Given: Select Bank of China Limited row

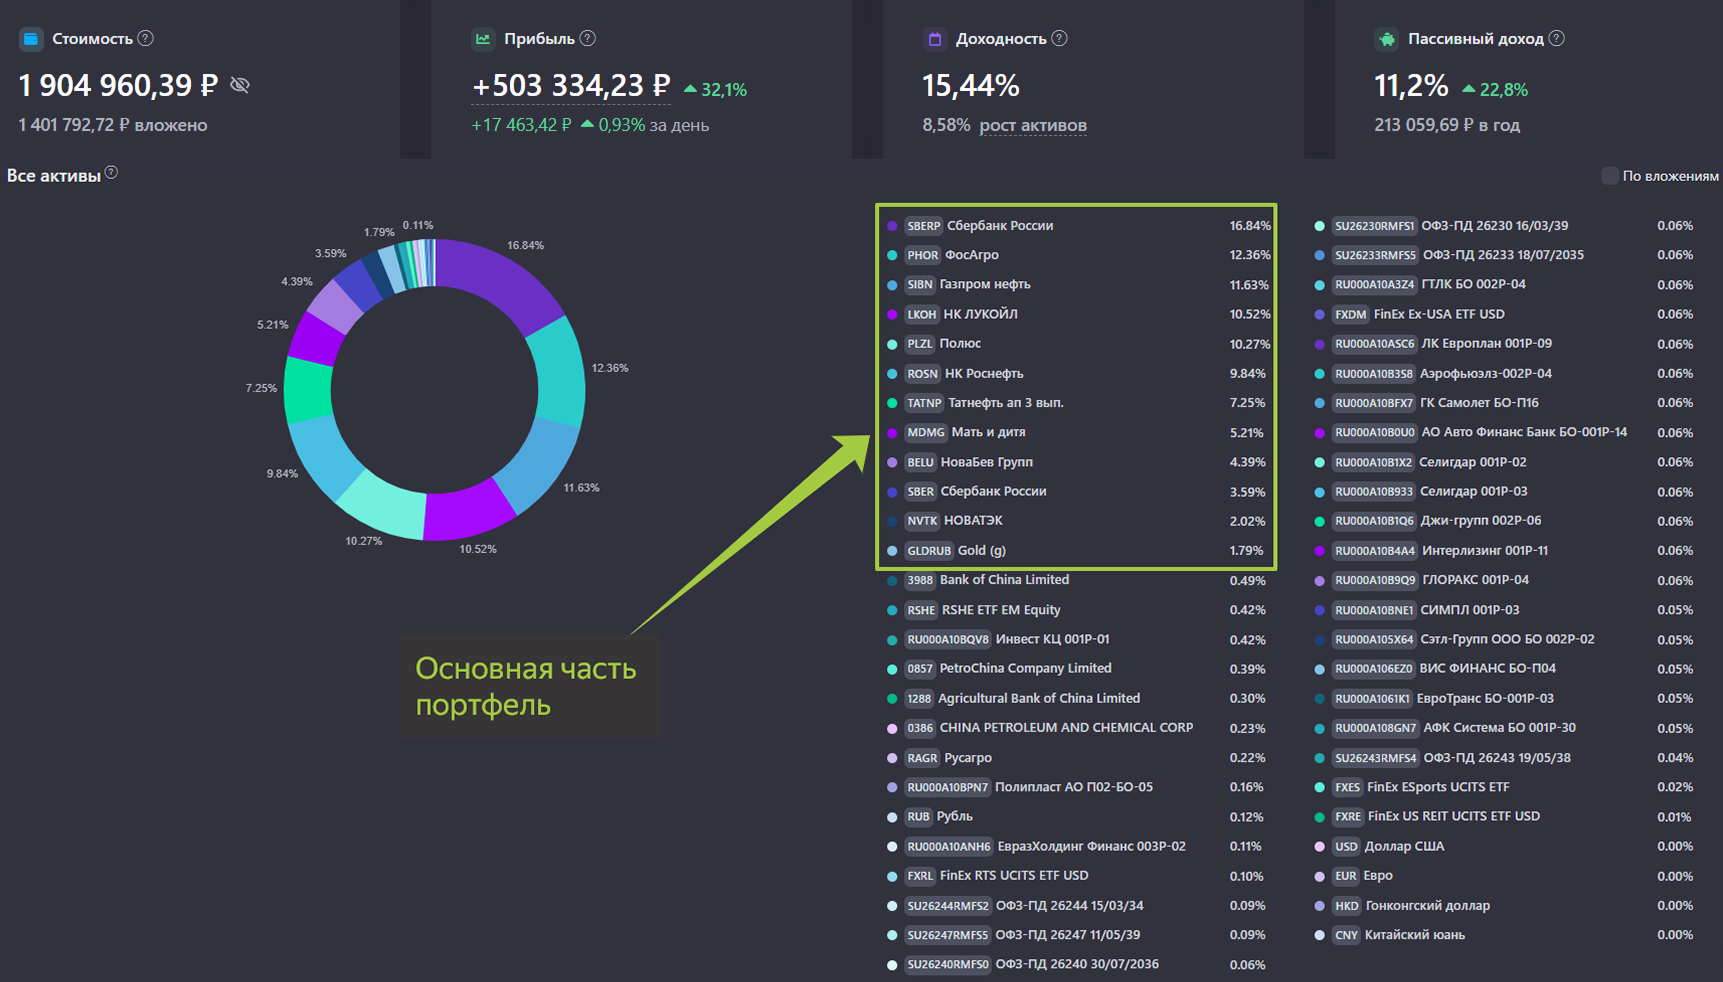Looking at the screenshot, I should click(1078, 580).
